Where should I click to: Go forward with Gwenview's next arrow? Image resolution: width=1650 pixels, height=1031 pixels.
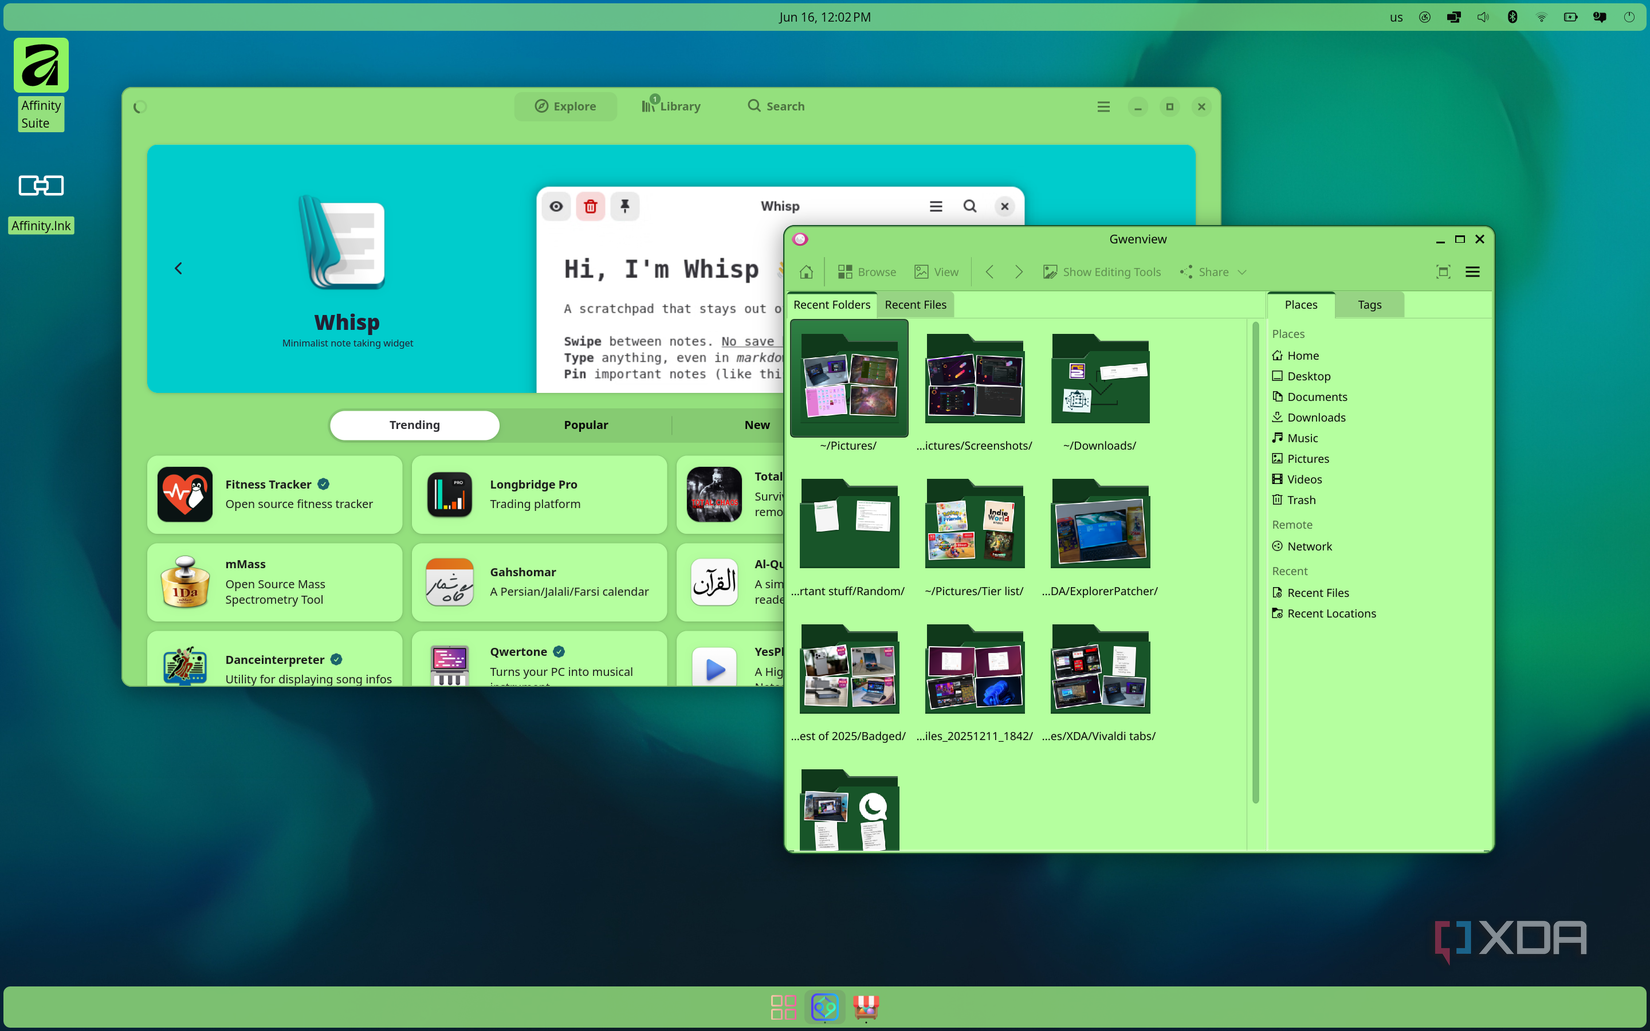[x=1019, y=272]
